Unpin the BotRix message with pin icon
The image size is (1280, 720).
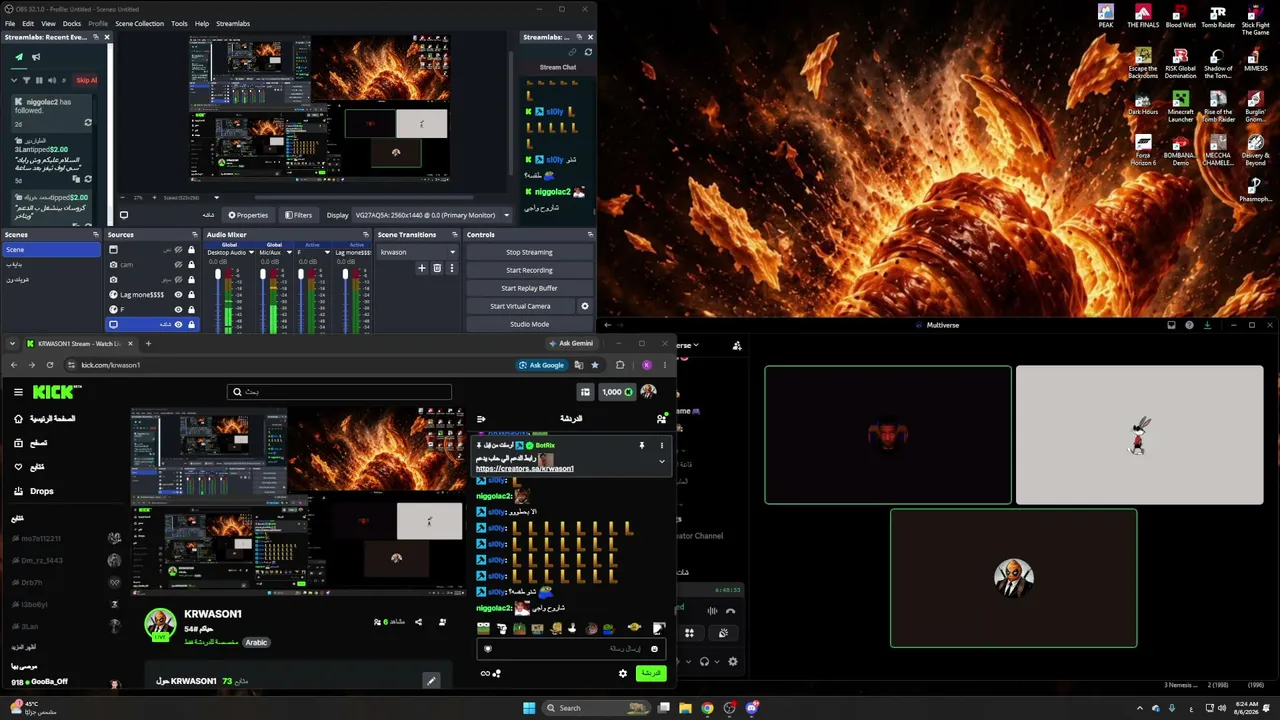pos(642,445)
